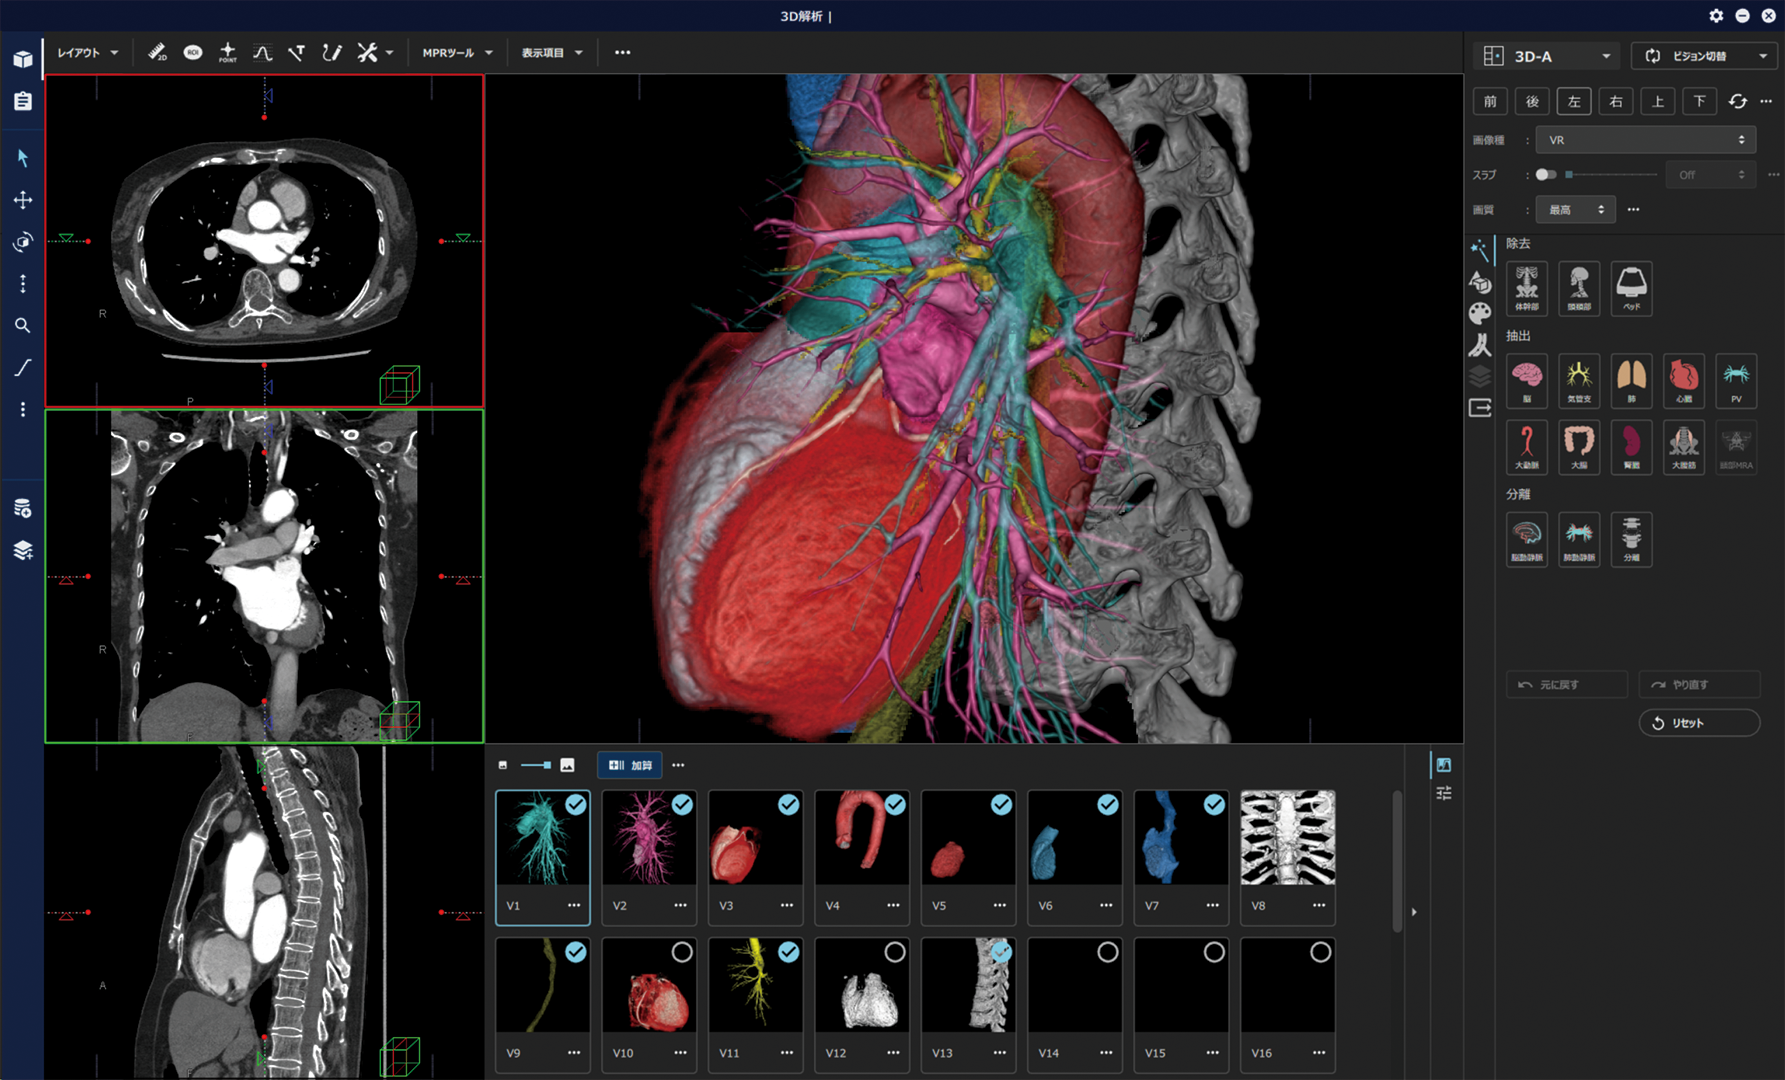Expand the VR image type dropdown

click(x=1645, y=140)
